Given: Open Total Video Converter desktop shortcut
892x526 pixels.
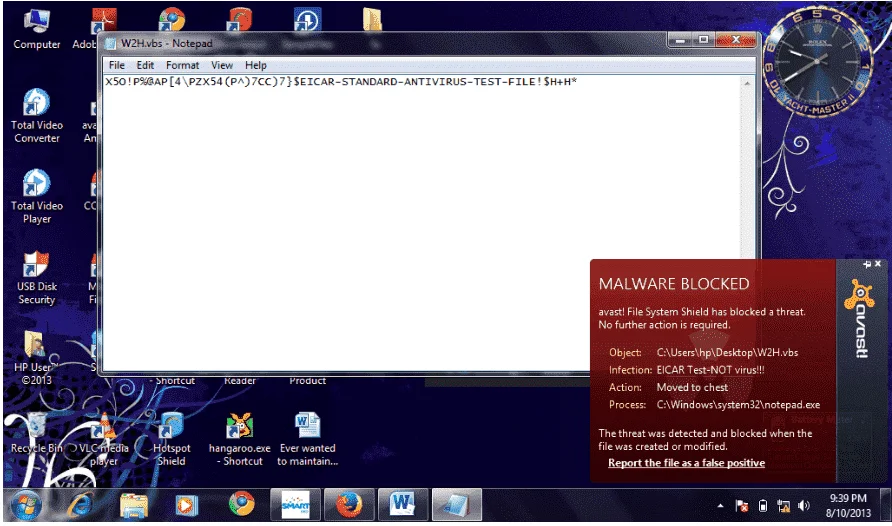Looking at the screenshot, I should 36,115.
